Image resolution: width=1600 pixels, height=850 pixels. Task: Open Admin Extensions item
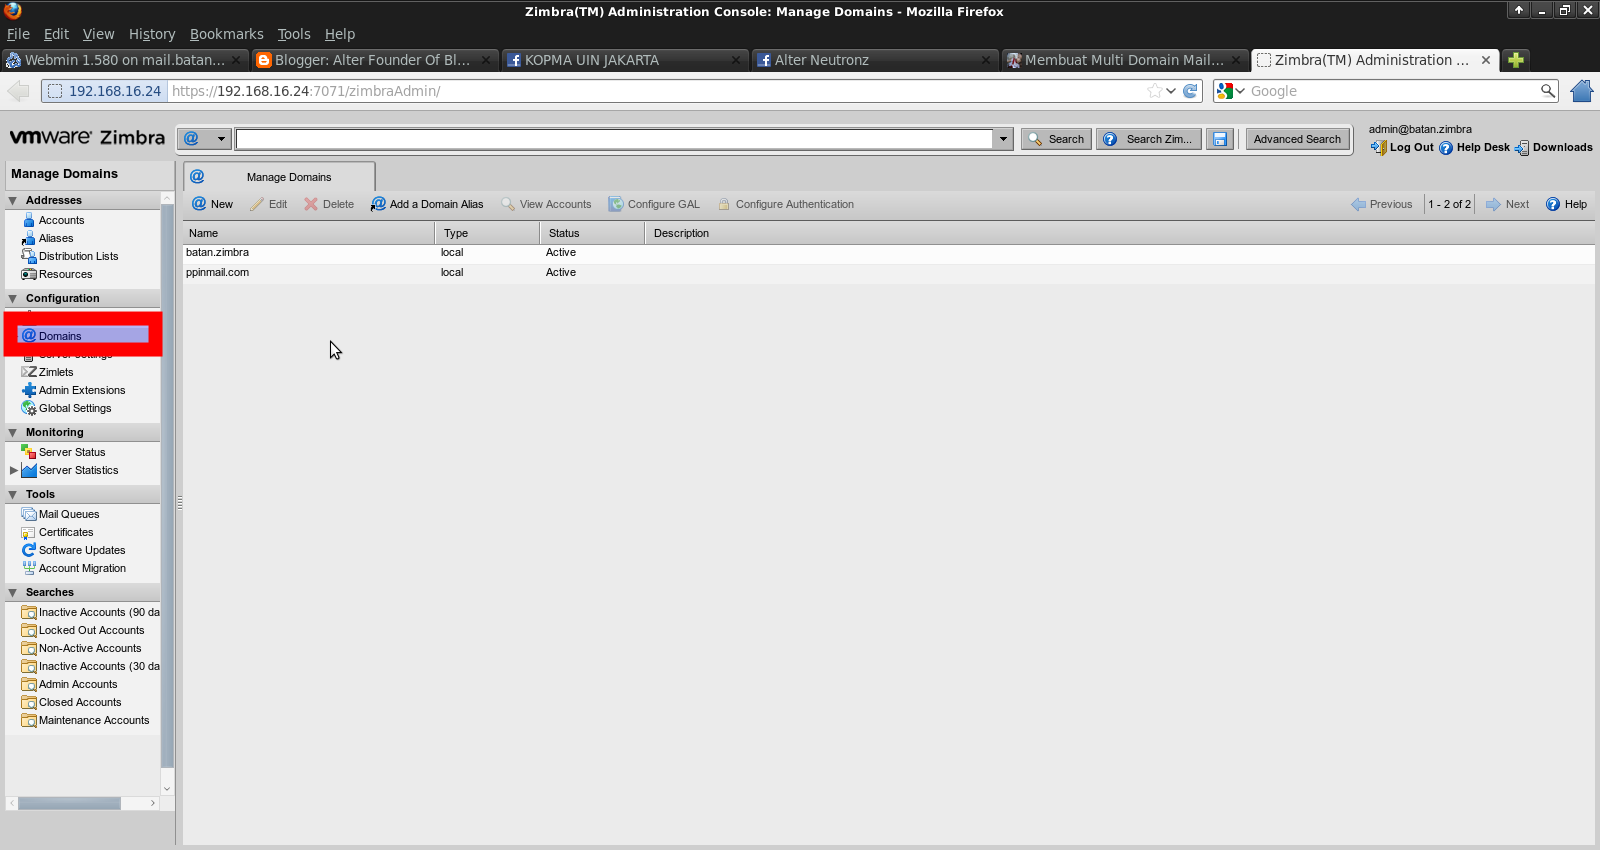[x=82, y=390]
